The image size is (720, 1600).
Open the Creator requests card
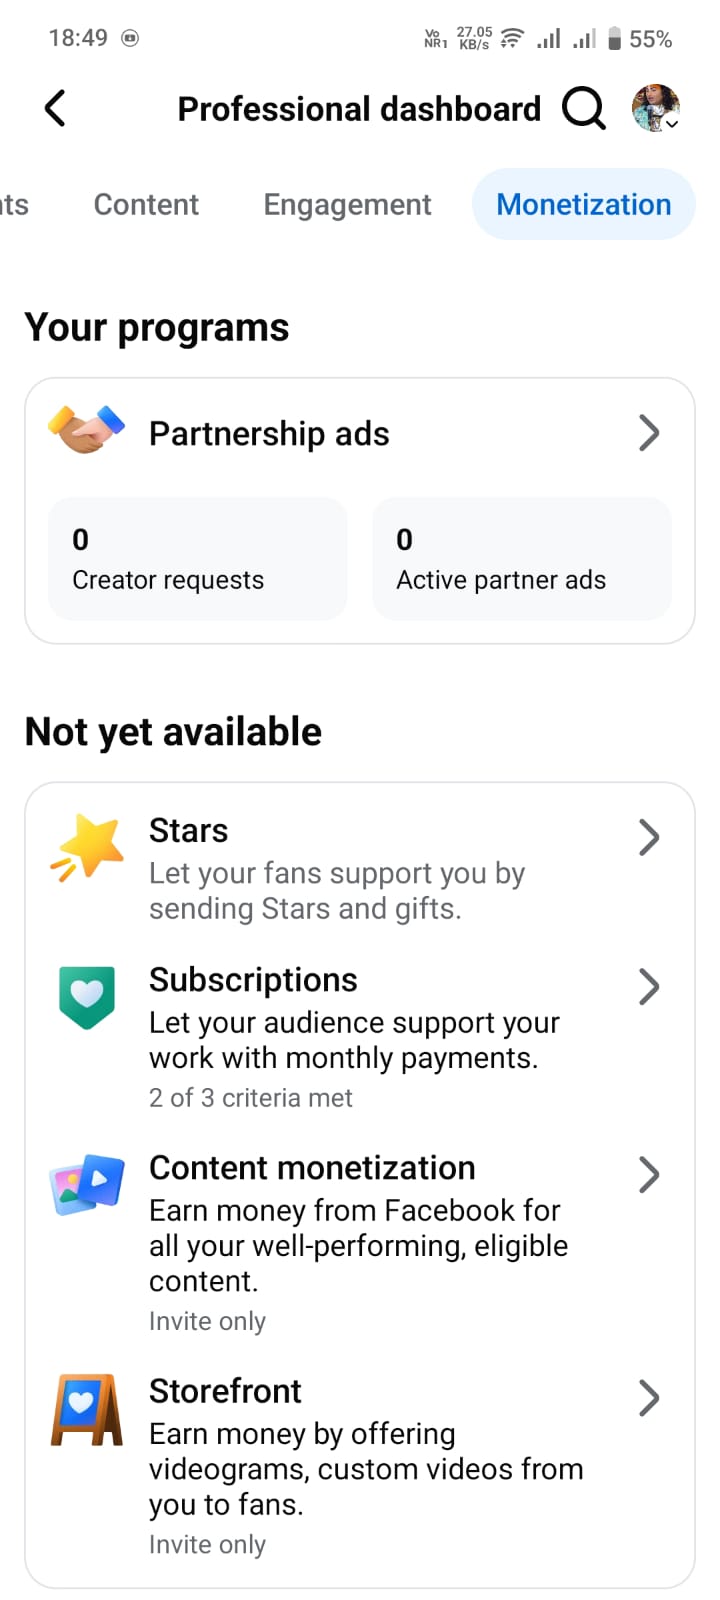(x=197, y=559)
